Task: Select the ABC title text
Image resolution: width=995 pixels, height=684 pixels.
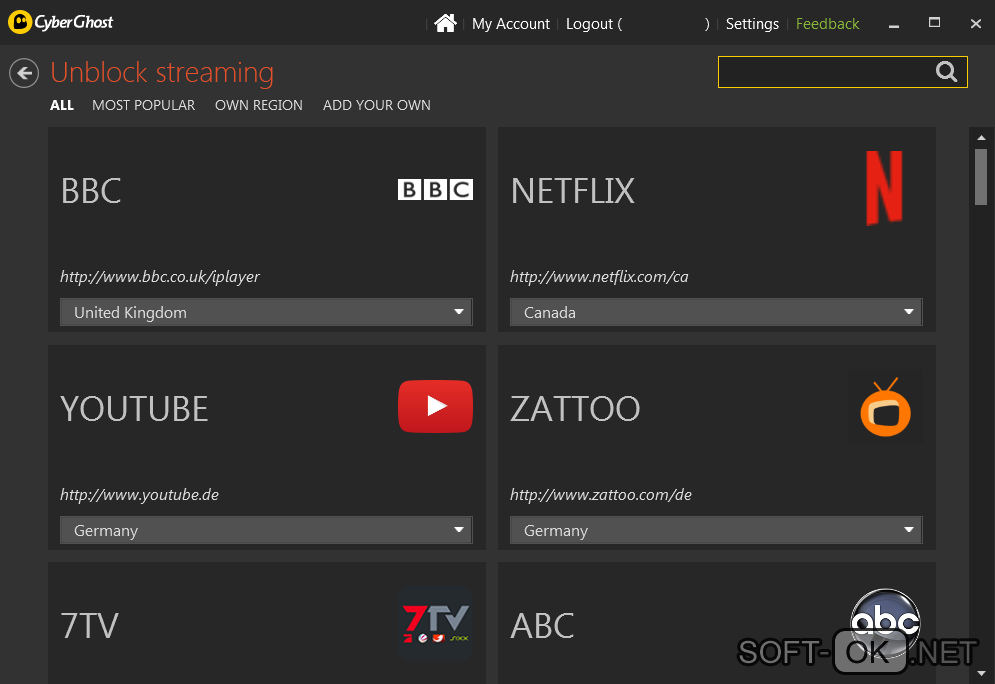Action: [542, 626]
